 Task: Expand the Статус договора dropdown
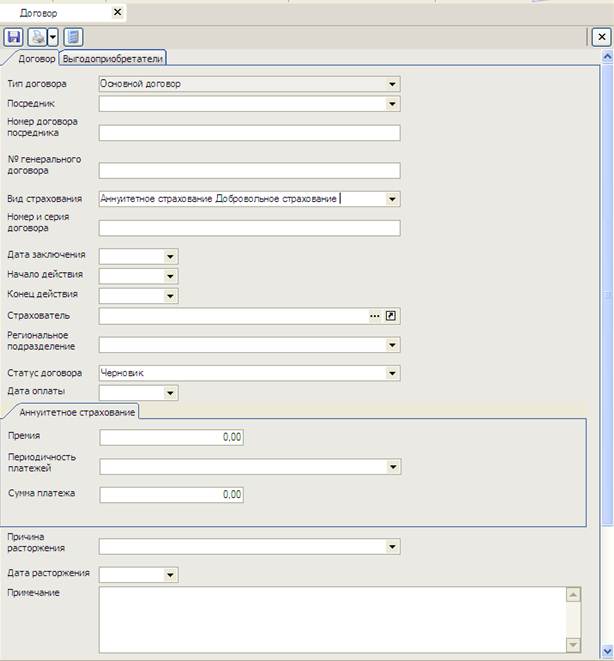[393, 373]
